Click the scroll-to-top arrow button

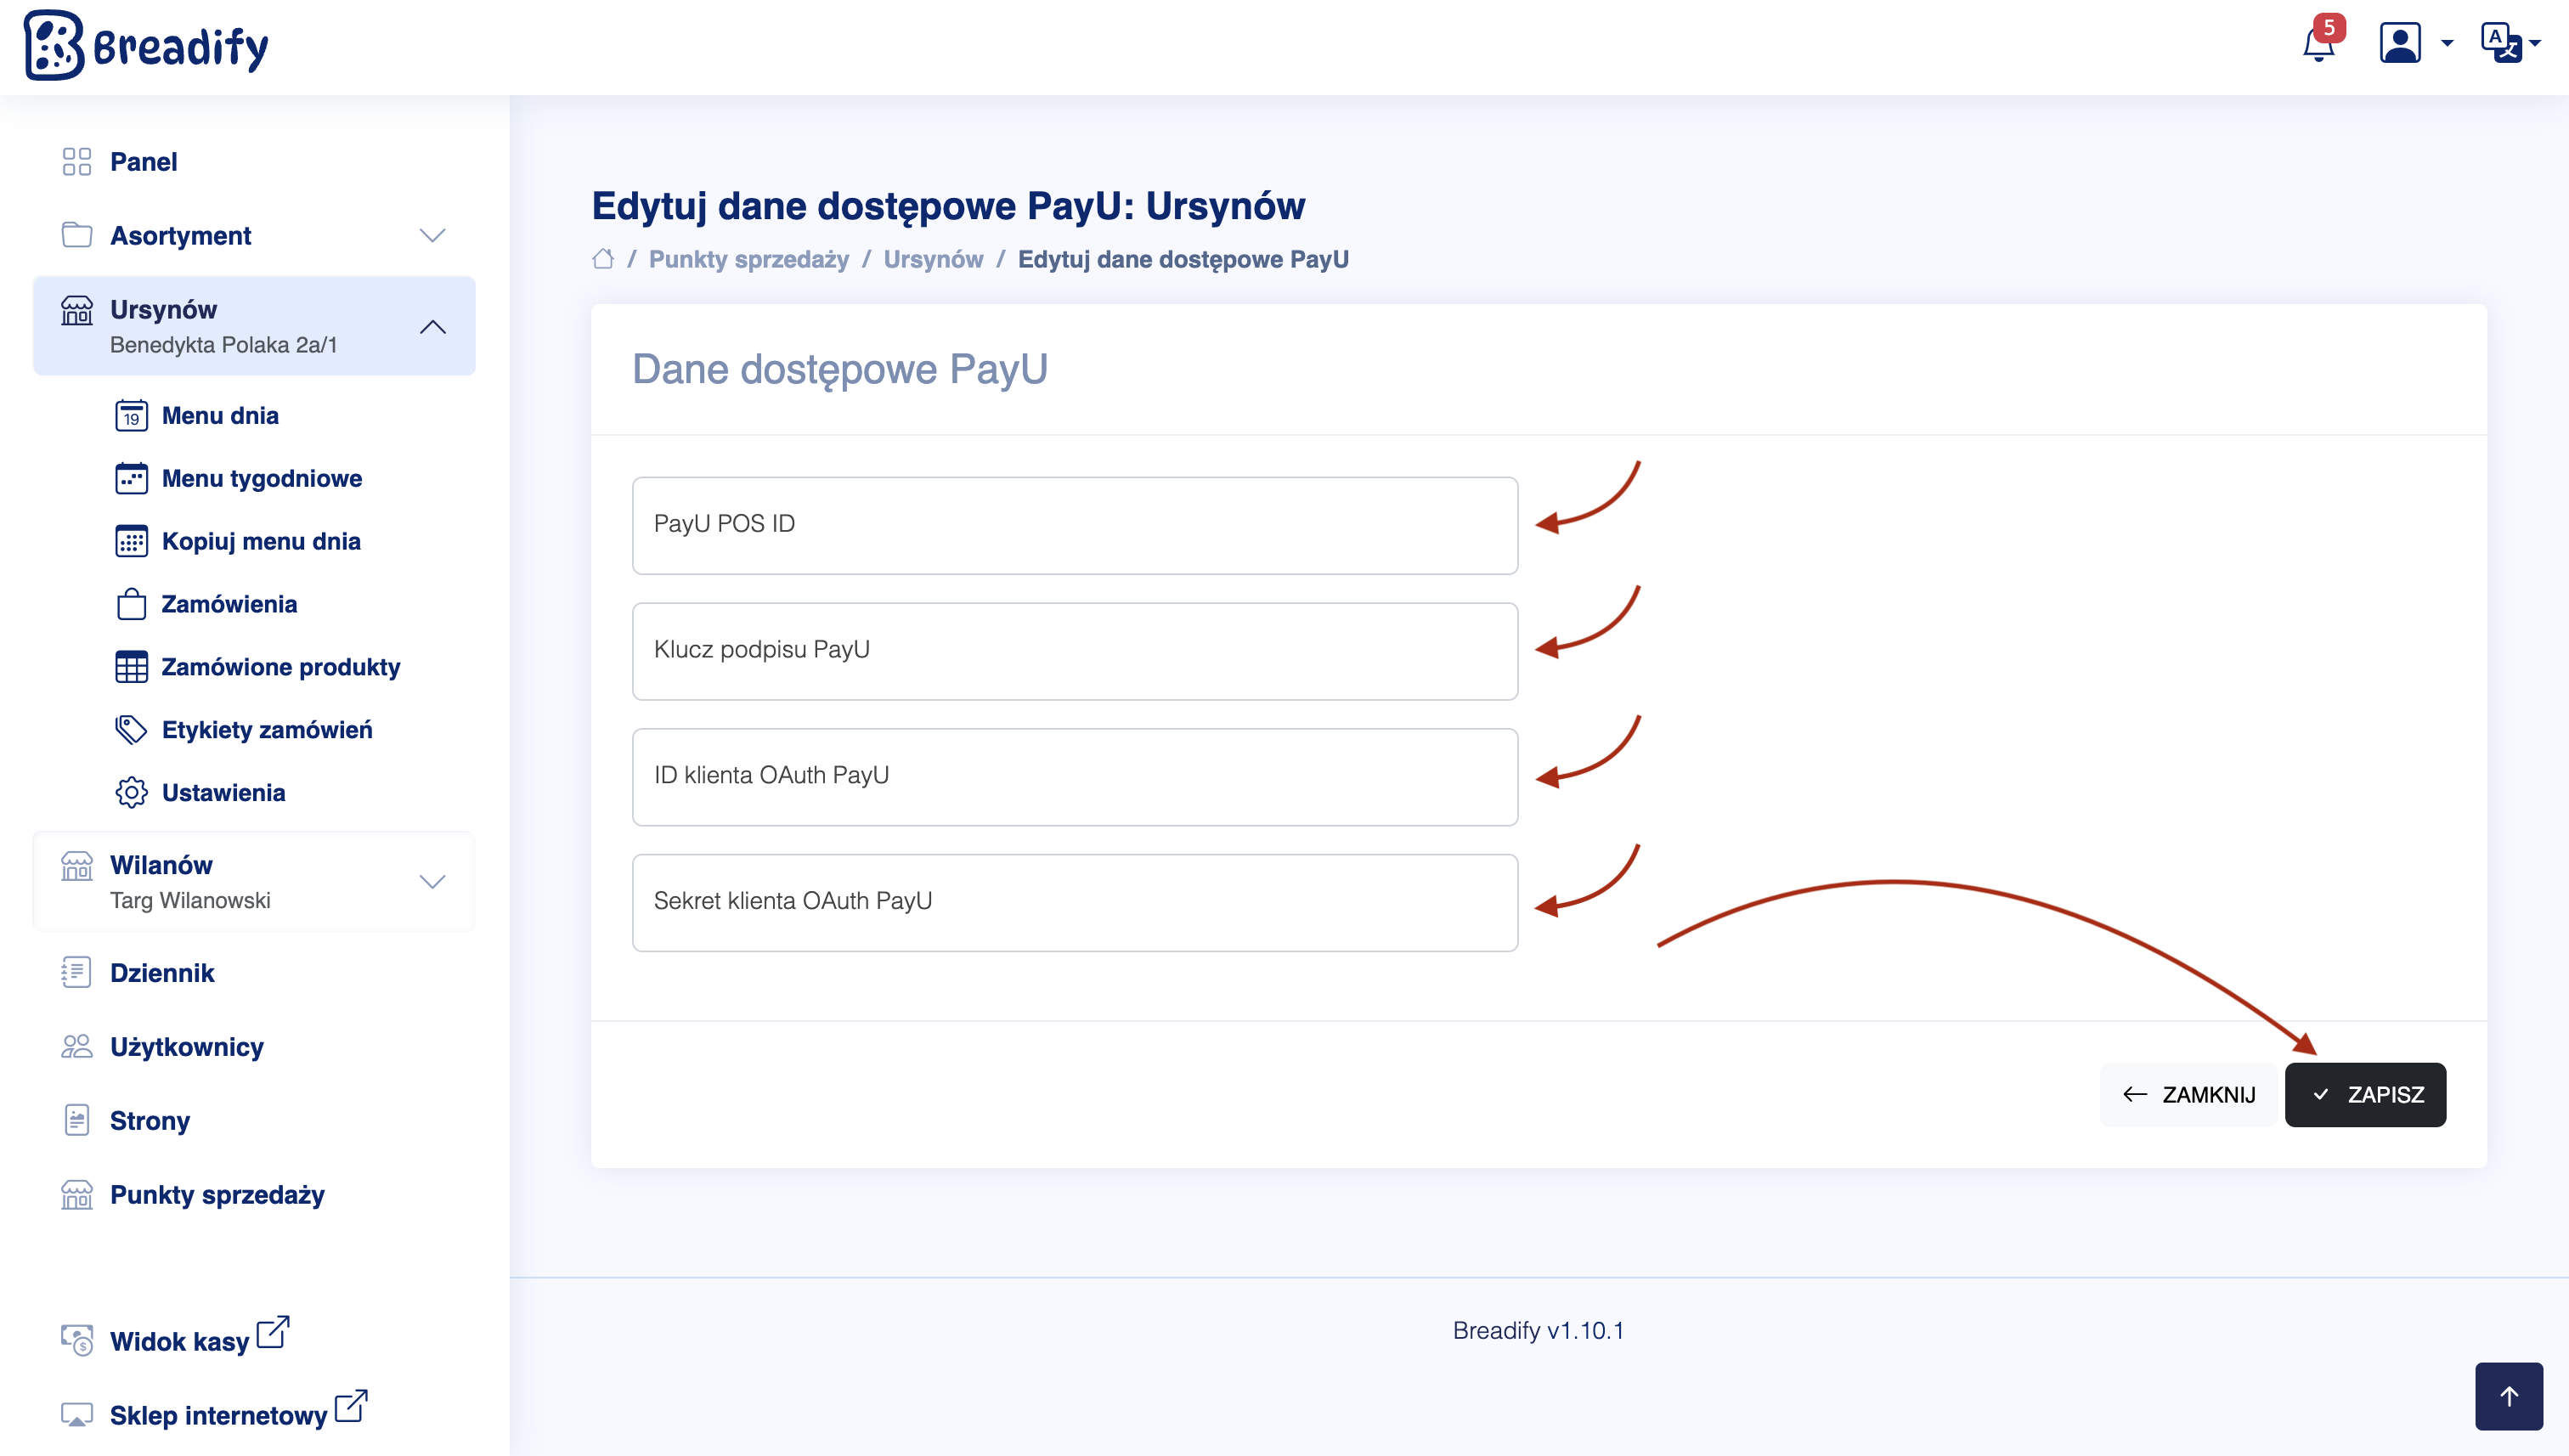(2508, 1396)
